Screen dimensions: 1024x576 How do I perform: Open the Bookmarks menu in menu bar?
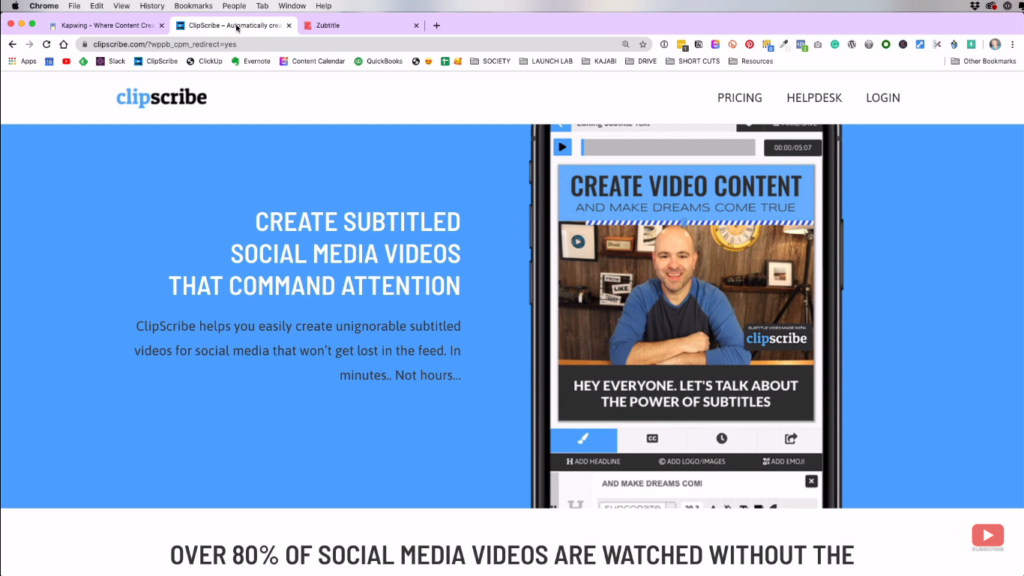pyautogui.click(x=193, y=6)
